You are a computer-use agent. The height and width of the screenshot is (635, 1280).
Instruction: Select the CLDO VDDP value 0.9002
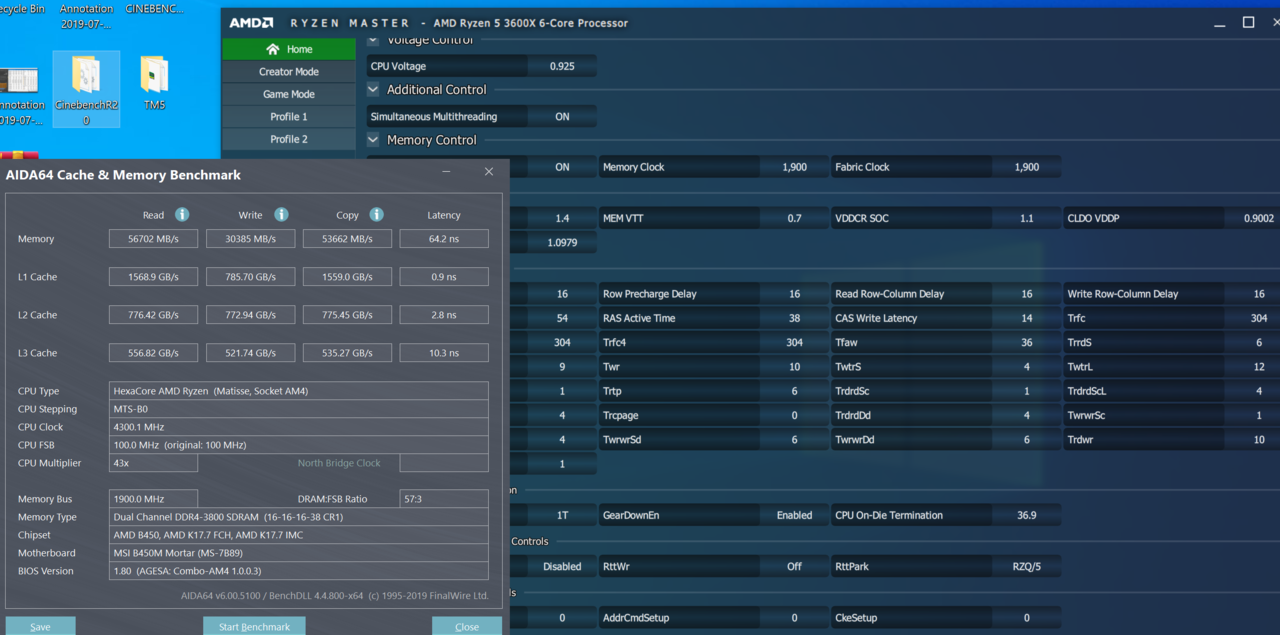(1259, 218)
